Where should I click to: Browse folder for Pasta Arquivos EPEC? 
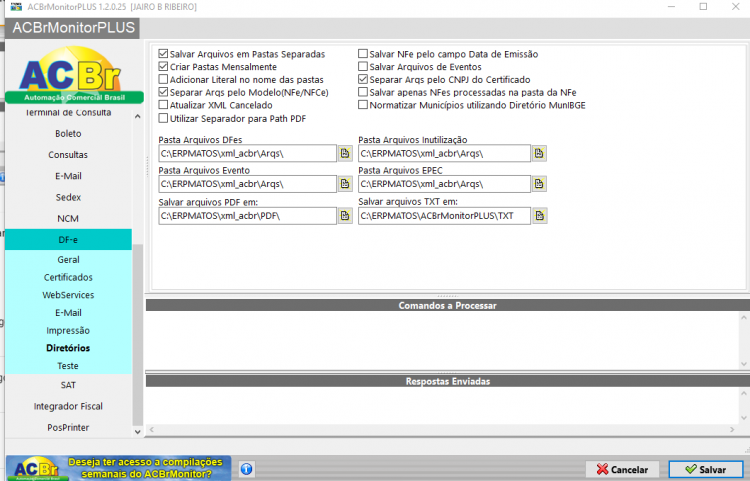point(539,184)
